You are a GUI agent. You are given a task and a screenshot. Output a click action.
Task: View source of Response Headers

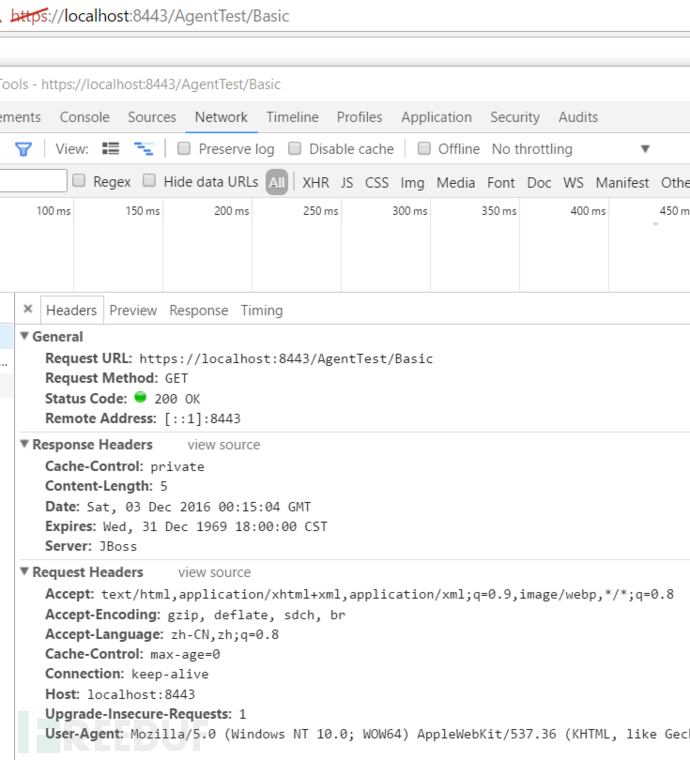click(224, 444)
